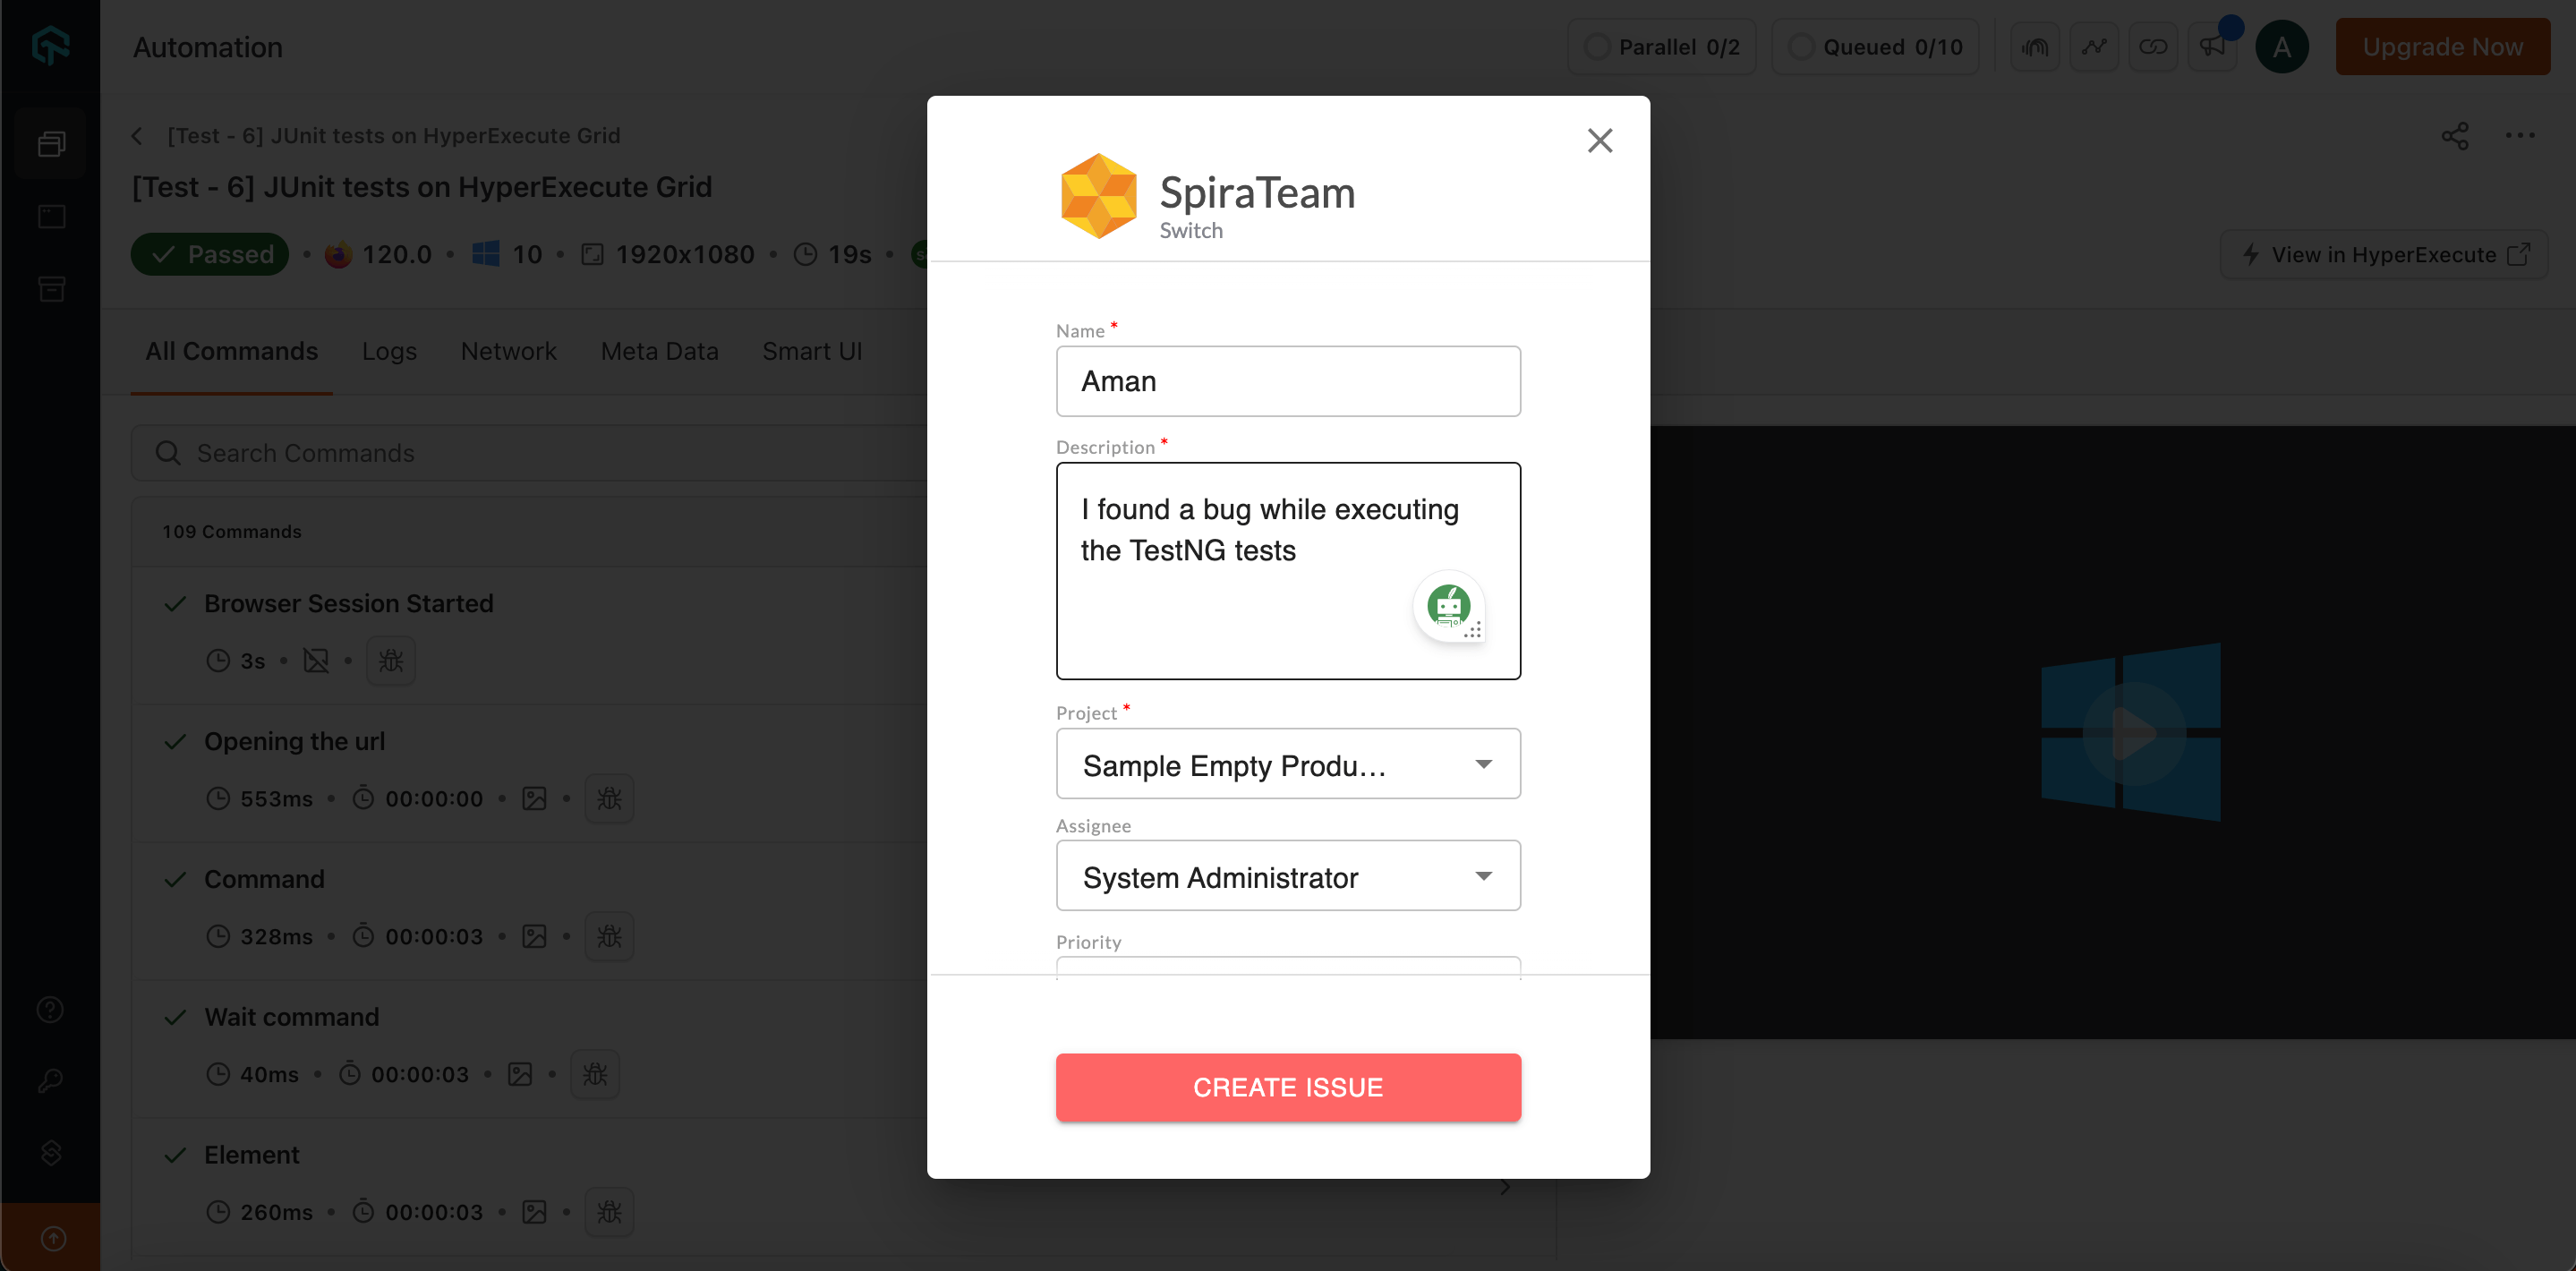
Task: Click View in HyperExecute link
Action: pyautogui.click(x=2383, y=255)
